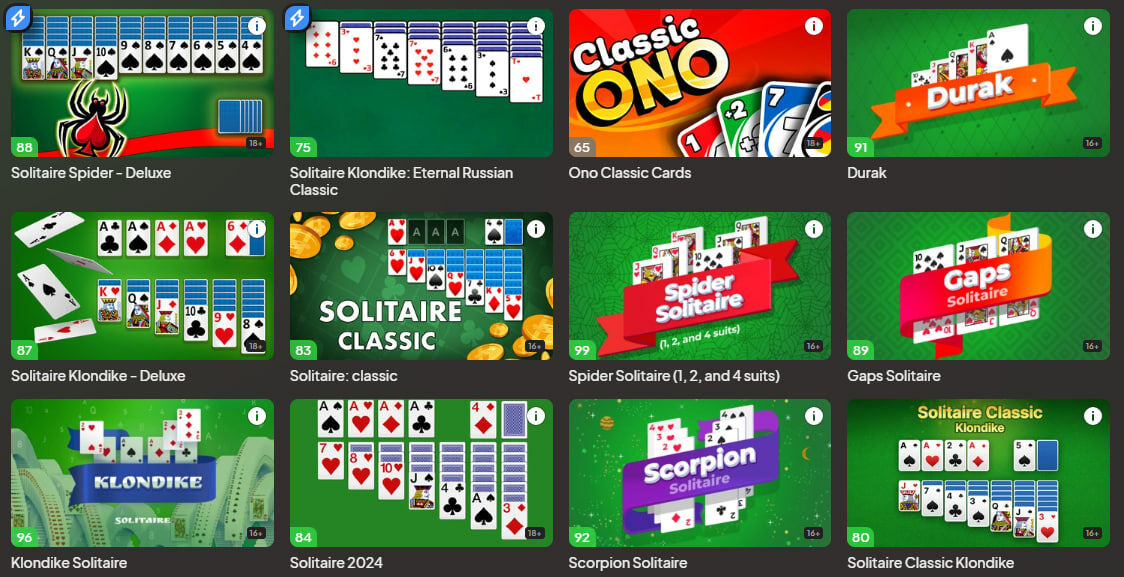Click info icon on Solitaire Spider Deluxe
Viewport: 1124px width, 577px height.
[257, 27]
